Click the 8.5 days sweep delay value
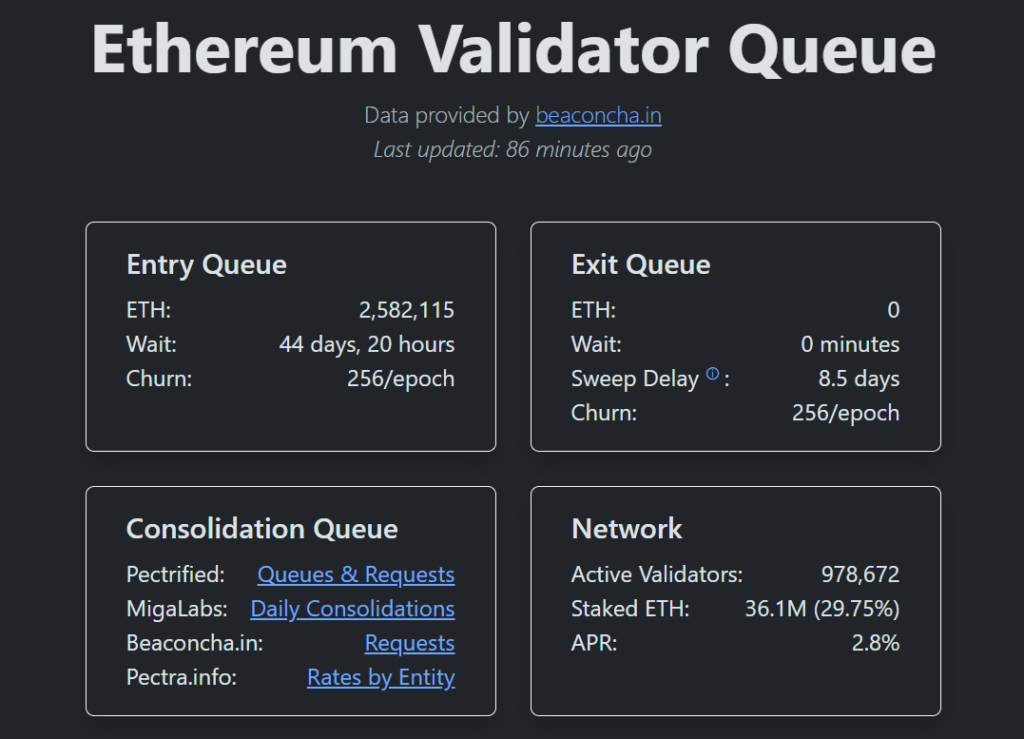The width and height of the screenshot is (1024, 739). [x=858, y=379]
